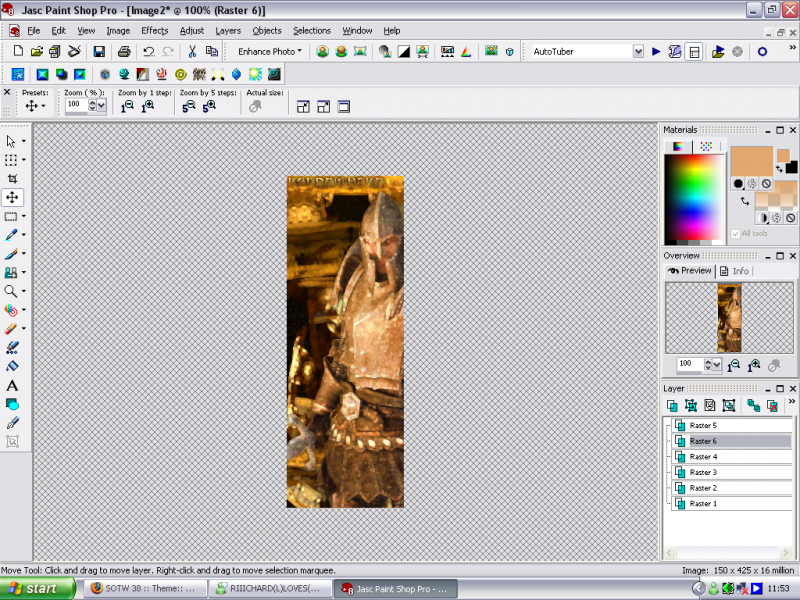Click the Delete Layer icon

click(x=773, y=406)
